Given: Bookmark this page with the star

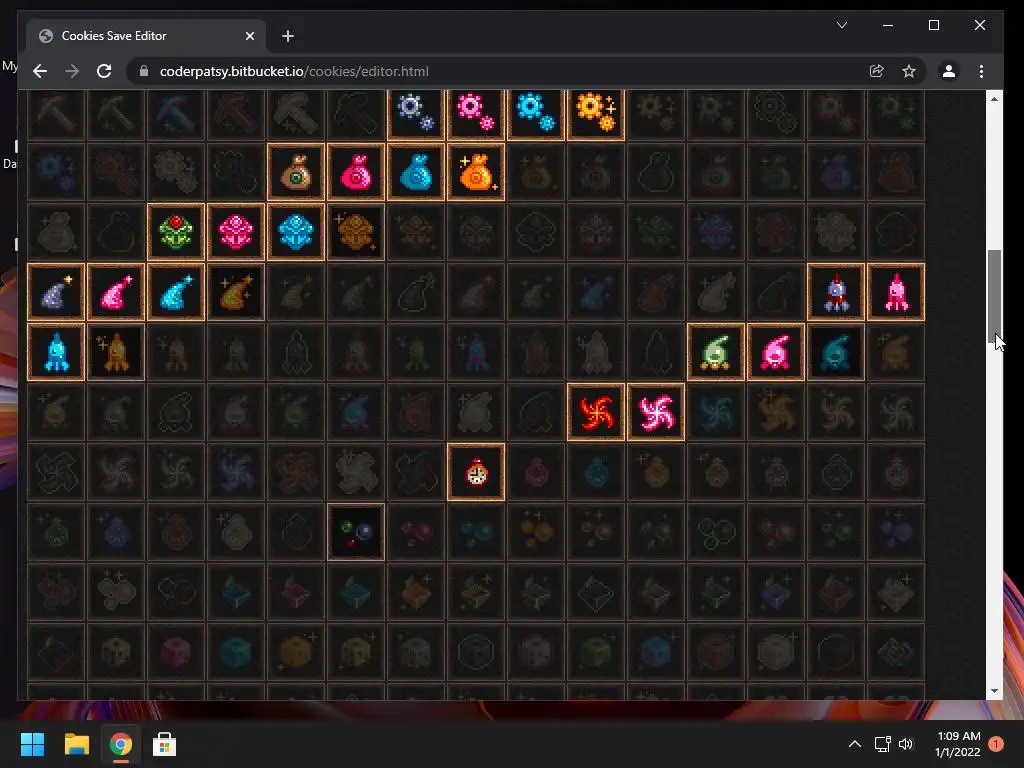Looking at the screenshot, I should [908, 71].
